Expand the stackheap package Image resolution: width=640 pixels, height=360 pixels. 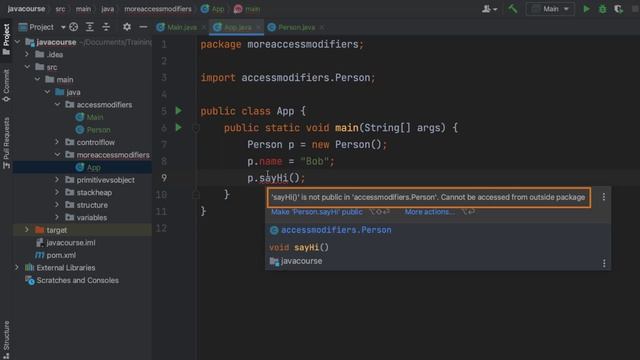(x=57, y=192)
